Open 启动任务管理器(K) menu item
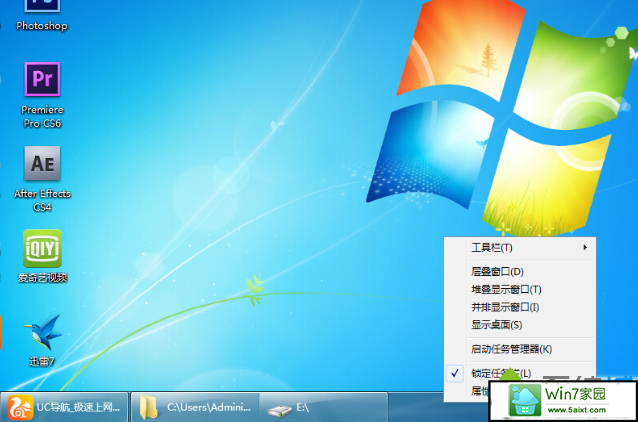Image resolution: width=638 pixels, height=422 pixels. point(520,349)
